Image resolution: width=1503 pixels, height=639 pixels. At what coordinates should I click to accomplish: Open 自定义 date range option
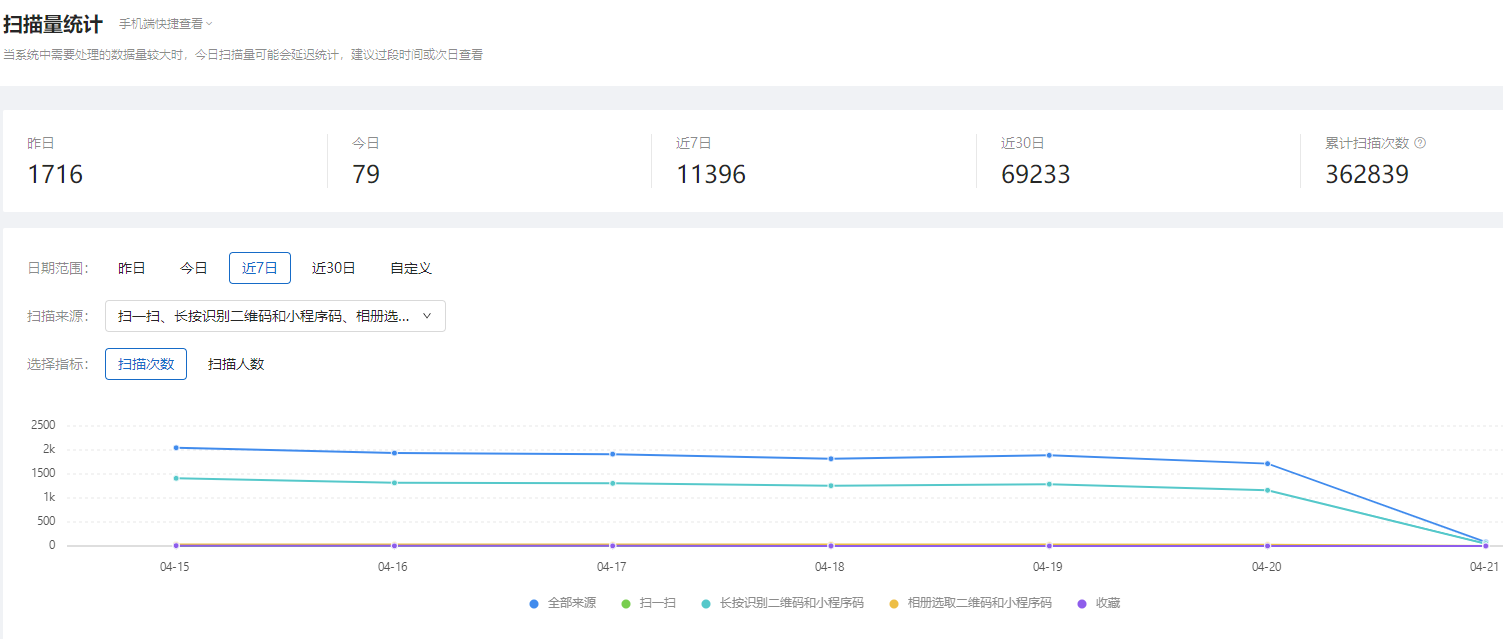point(411,268)
